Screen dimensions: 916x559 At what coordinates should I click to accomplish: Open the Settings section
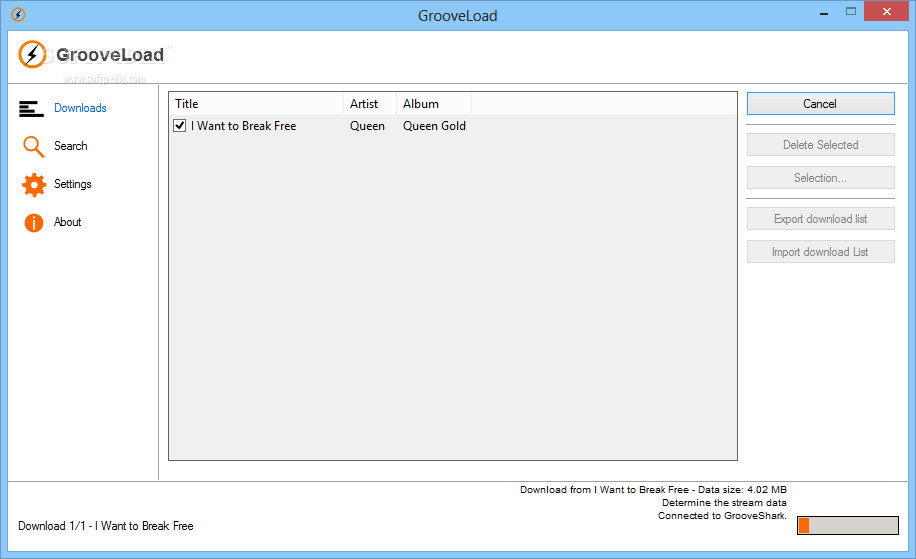(x=72, y=184)
